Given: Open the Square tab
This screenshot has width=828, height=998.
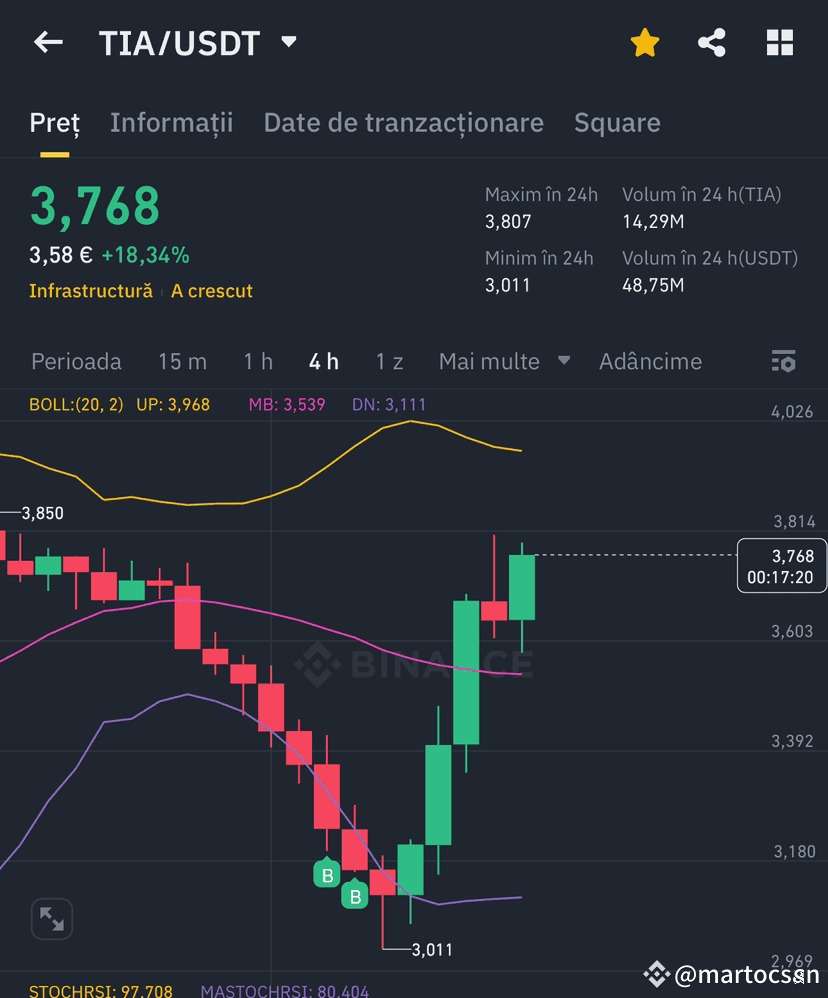Looking at the screenshot, I should pyautogui.click(x=617, y=123).
